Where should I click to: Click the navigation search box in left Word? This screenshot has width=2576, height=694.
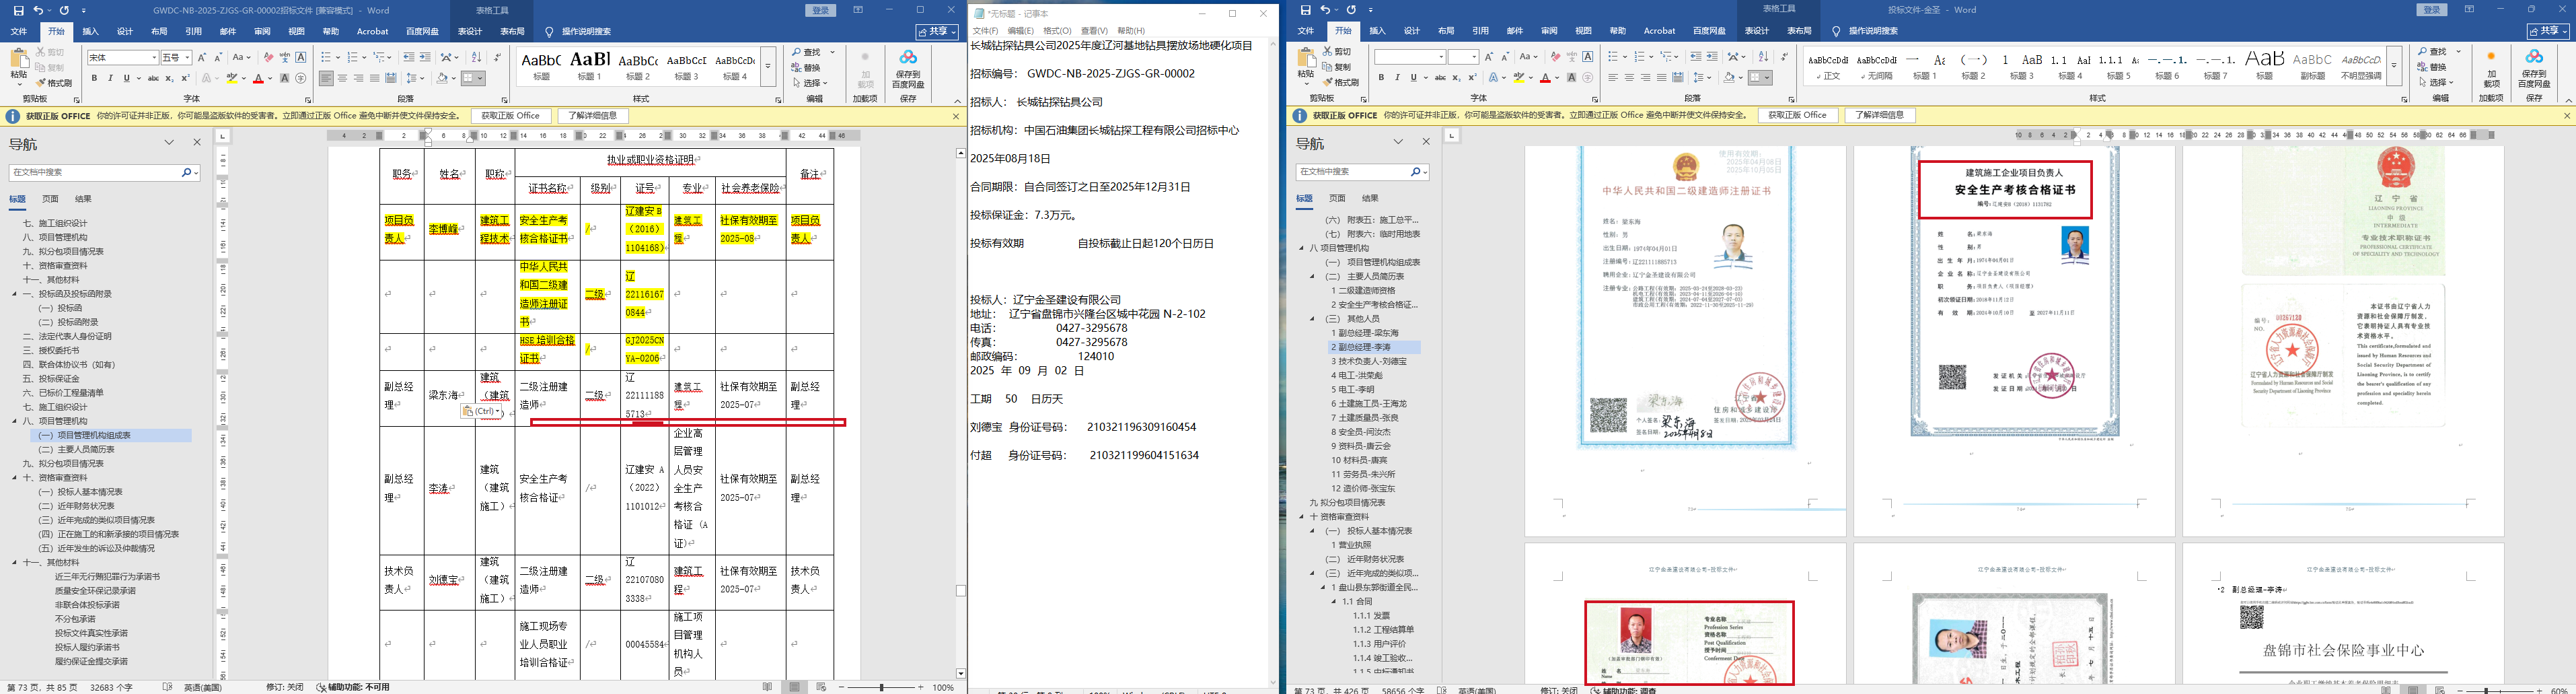click(104, 173)
